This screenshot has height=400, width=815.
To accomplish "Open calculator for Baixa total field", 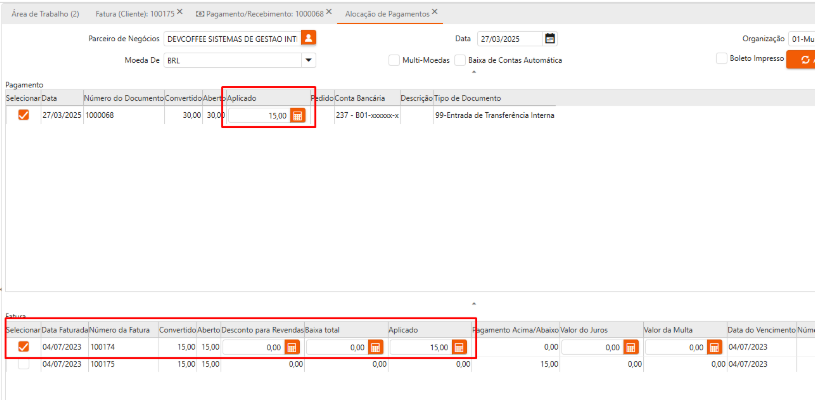I will click(x=375, y=347).
